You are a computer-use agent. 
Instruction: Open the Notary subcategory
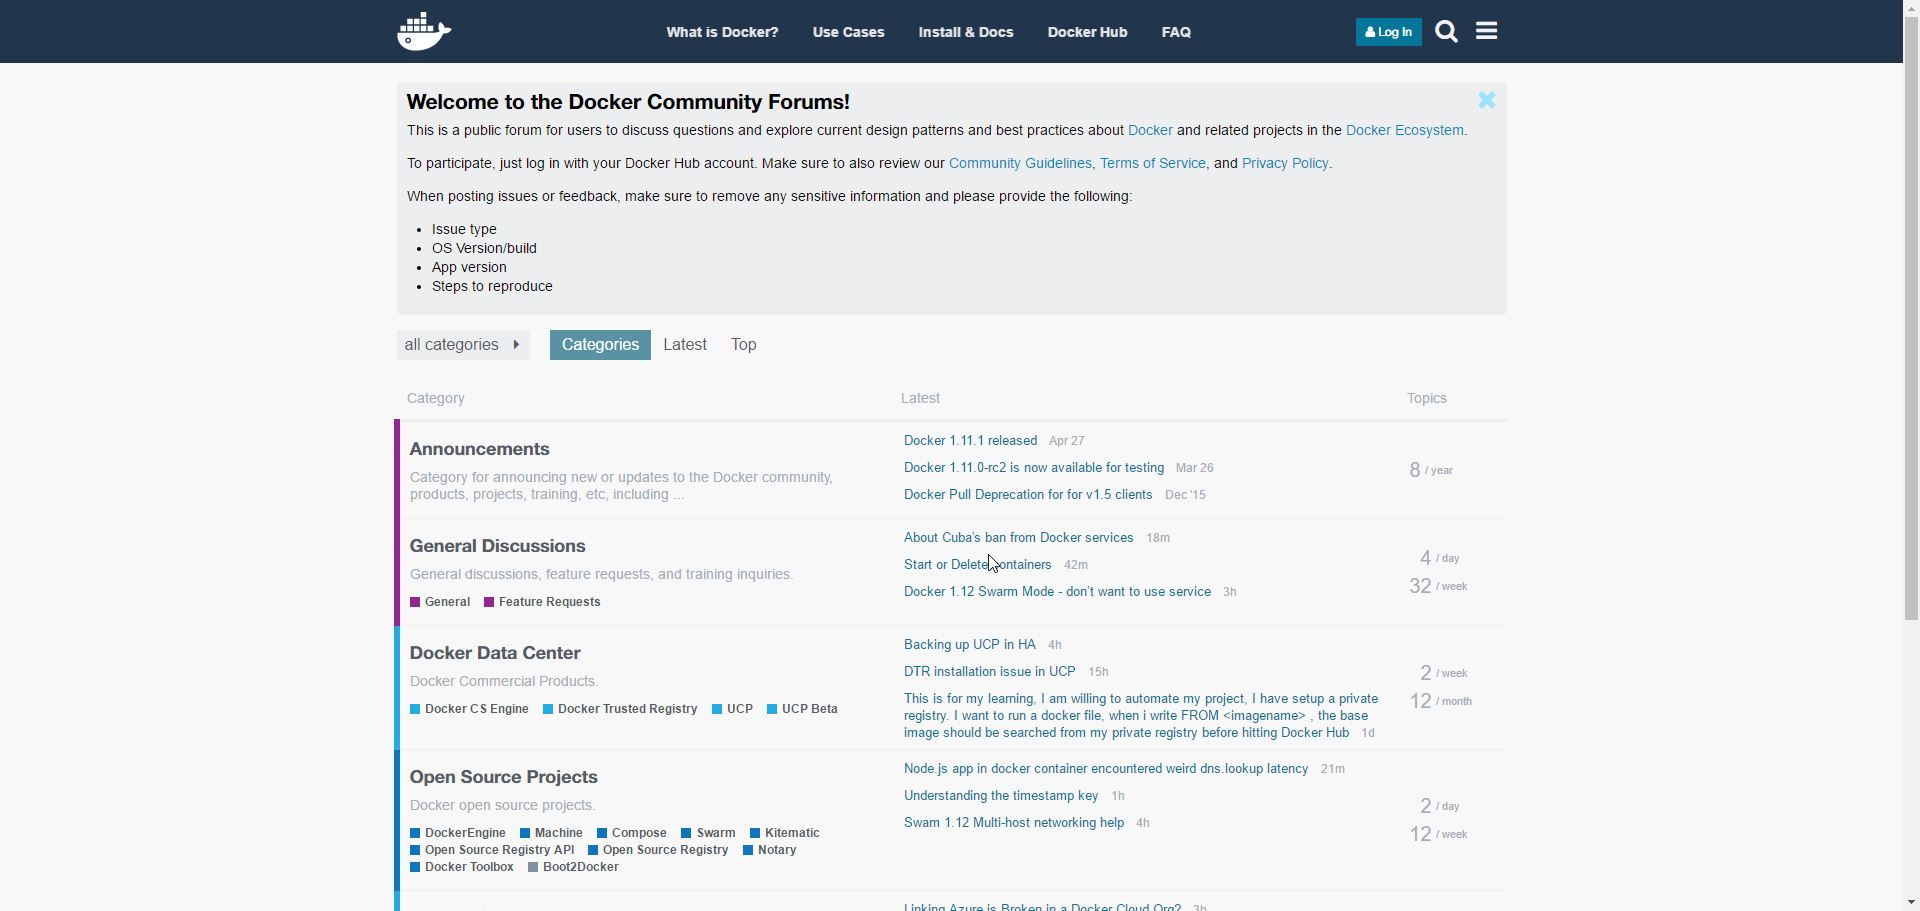770,850
